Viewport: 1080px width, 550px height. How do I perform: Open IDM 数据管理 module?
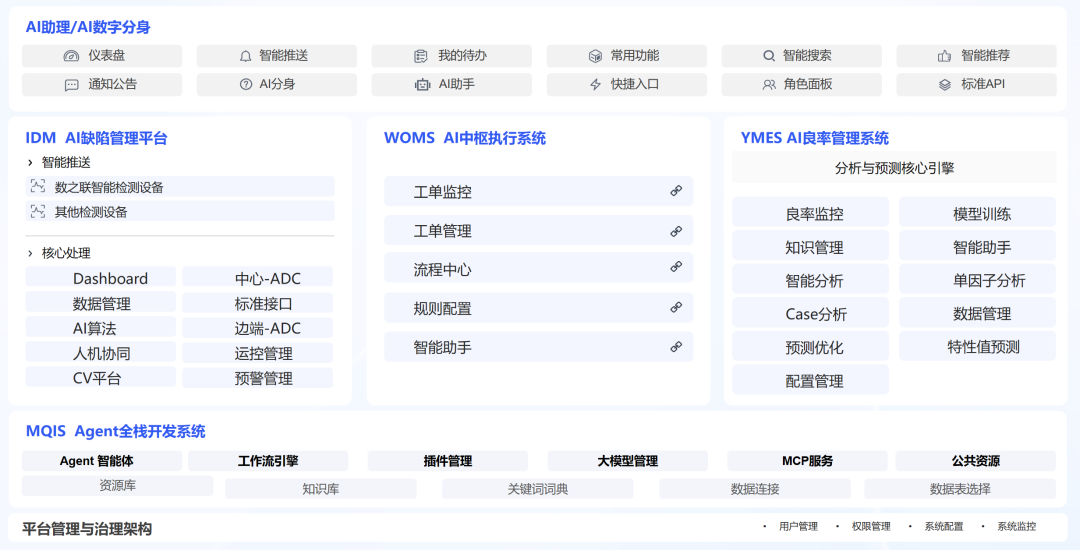pyautogui.click(x=101, y=302)
